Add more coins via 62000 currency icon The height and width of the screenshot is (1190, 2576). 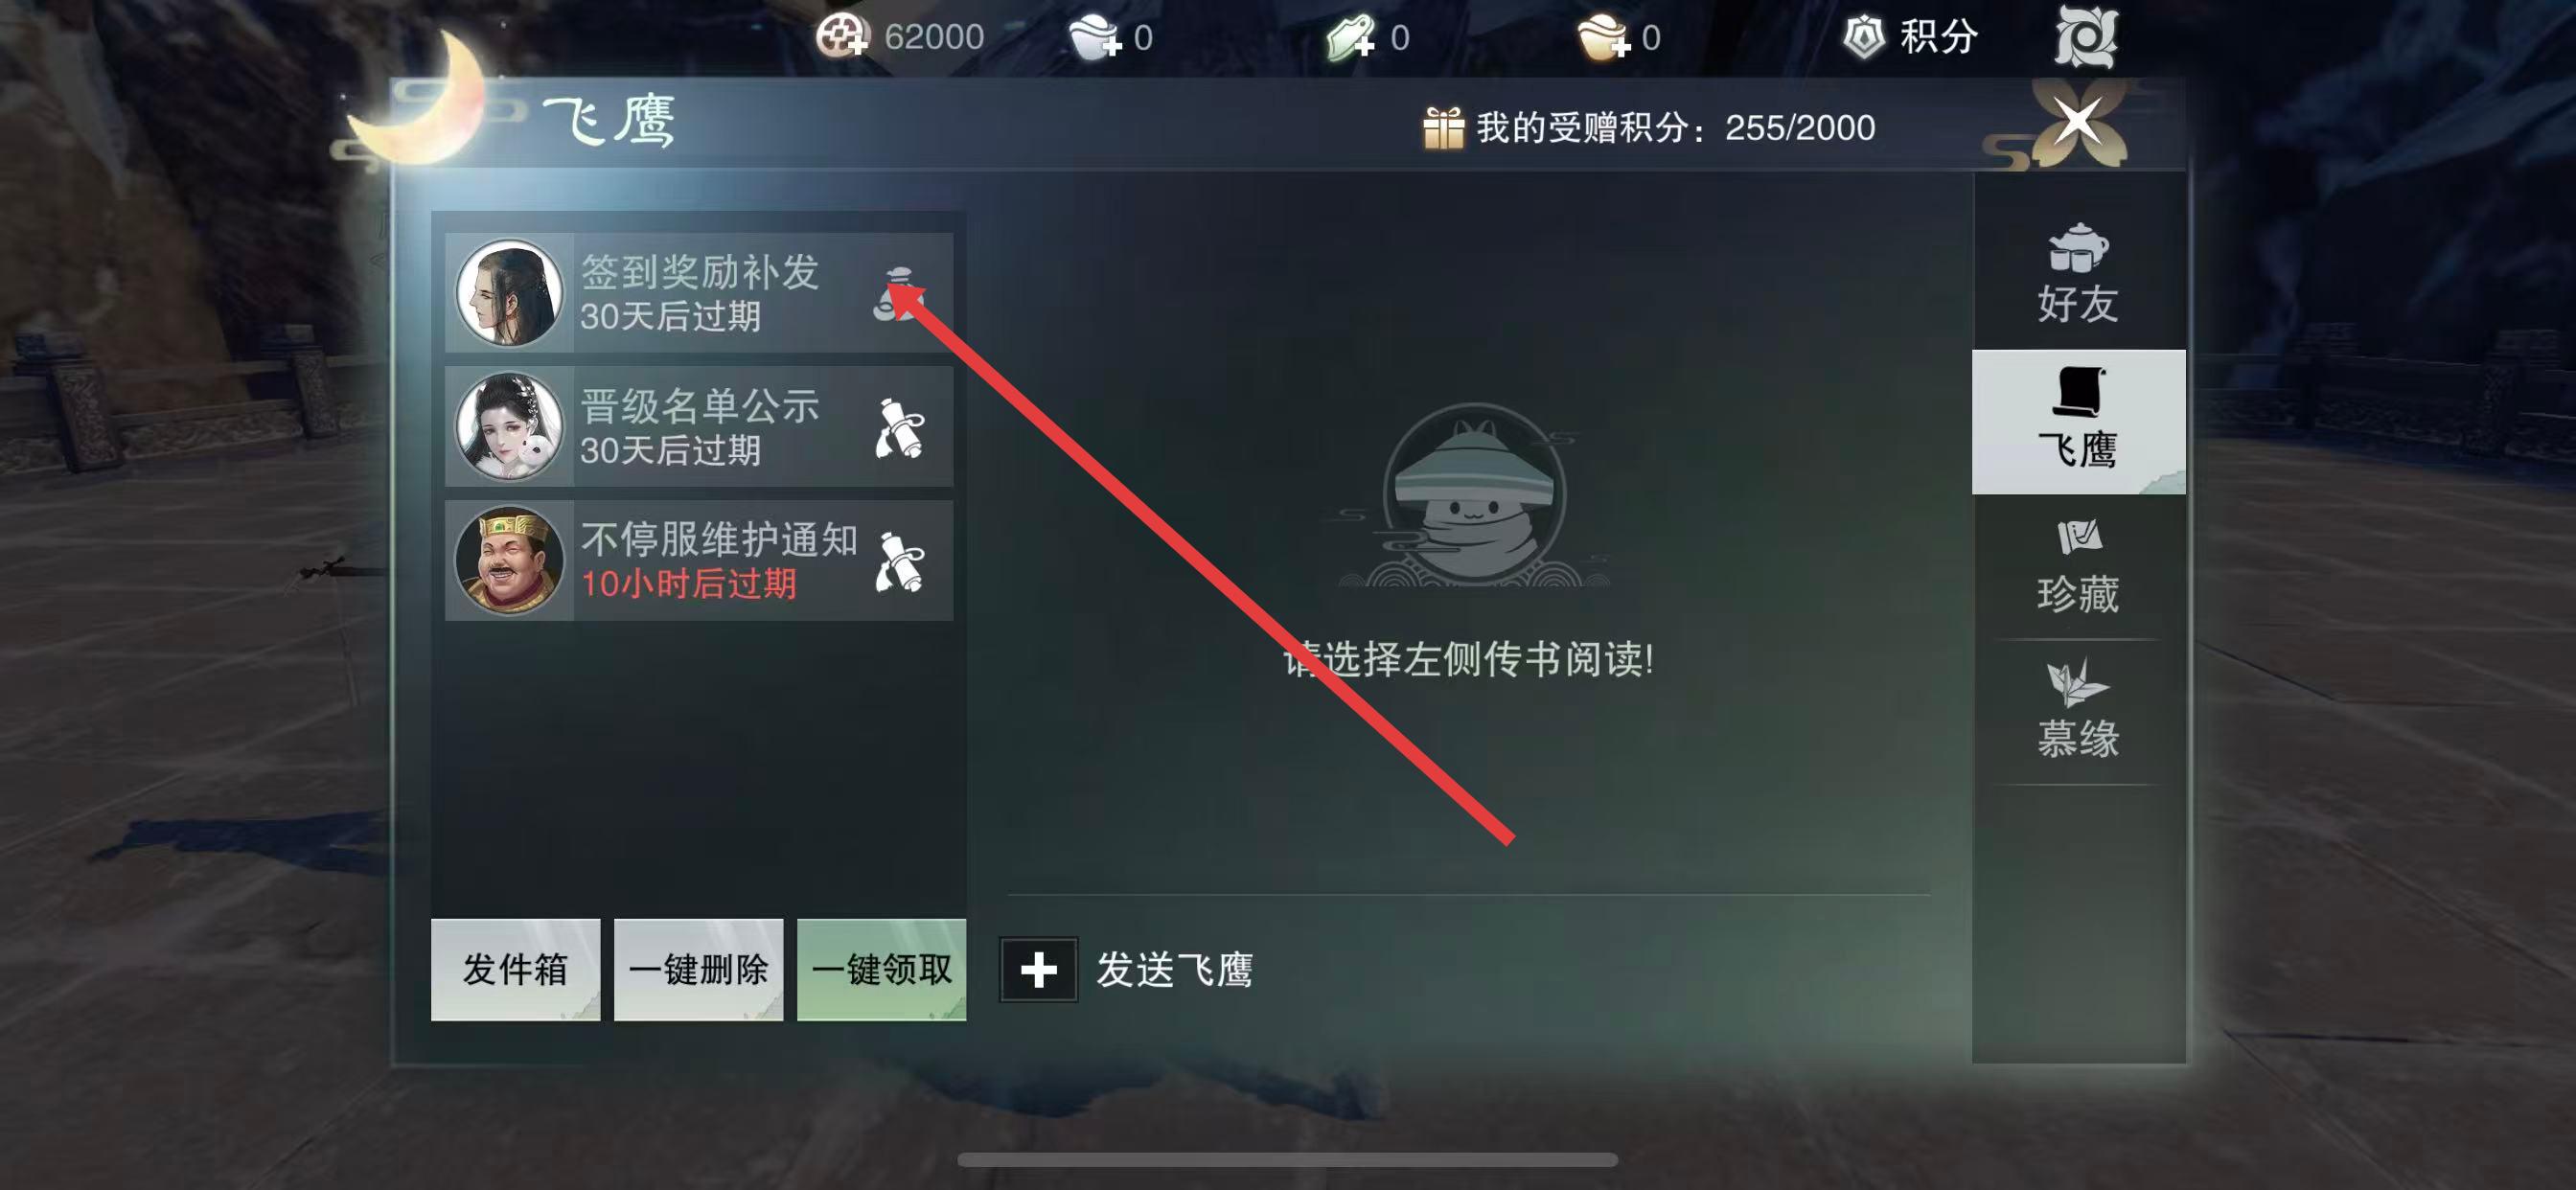(842, 37)
